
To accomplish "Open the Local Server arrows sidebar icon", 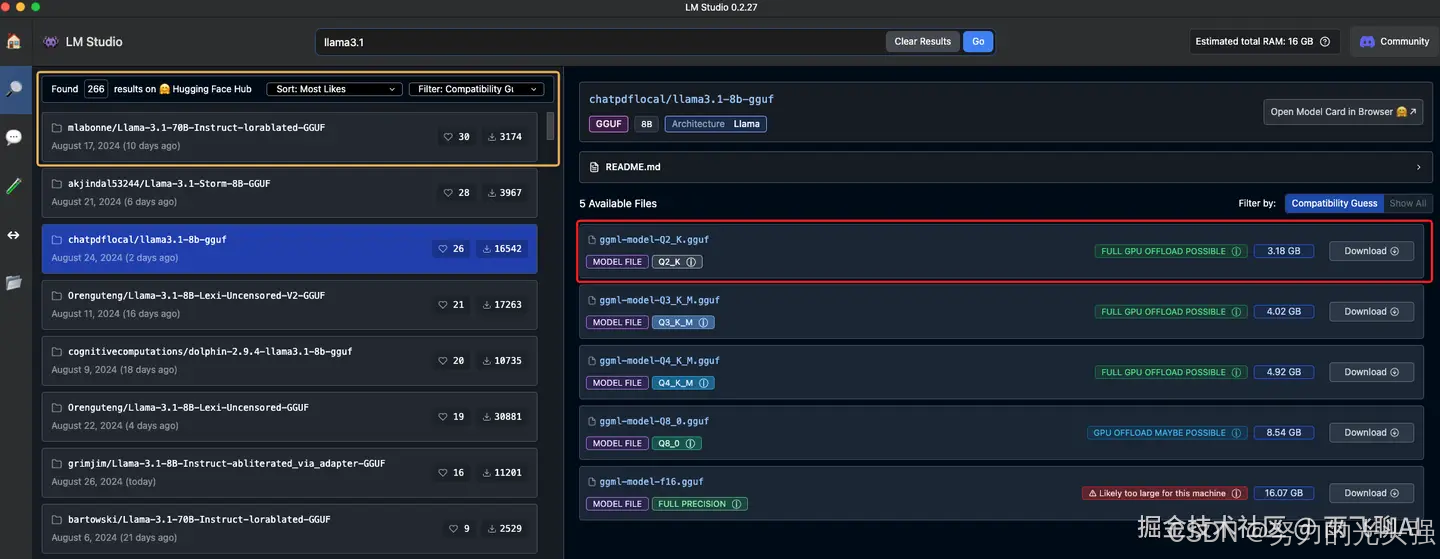I will click(14, 235).
